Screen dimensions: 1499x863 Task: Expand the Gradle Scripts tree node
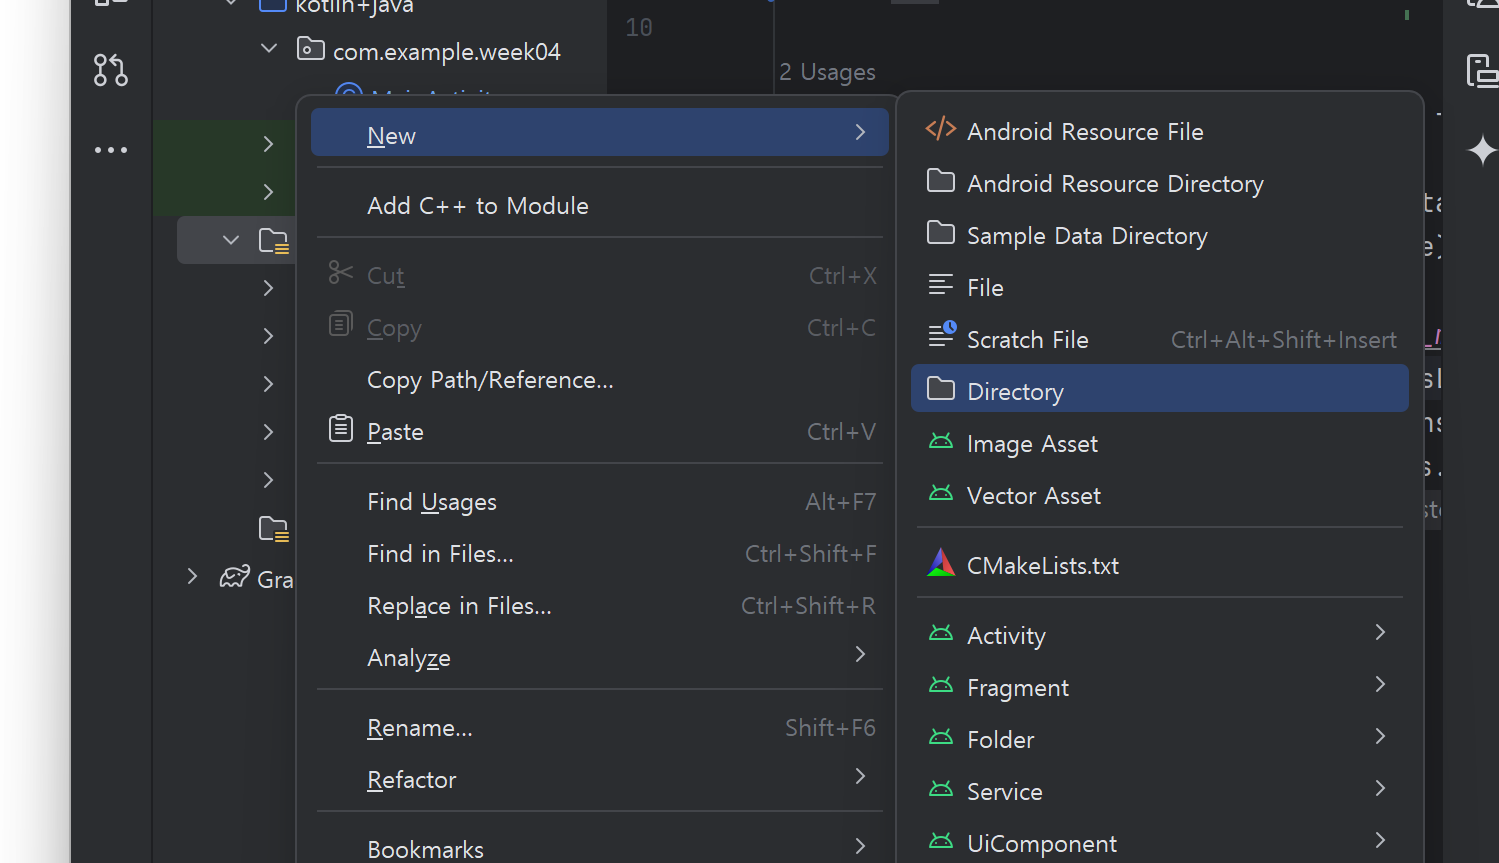pyautogui.click(x=192, y=577)
